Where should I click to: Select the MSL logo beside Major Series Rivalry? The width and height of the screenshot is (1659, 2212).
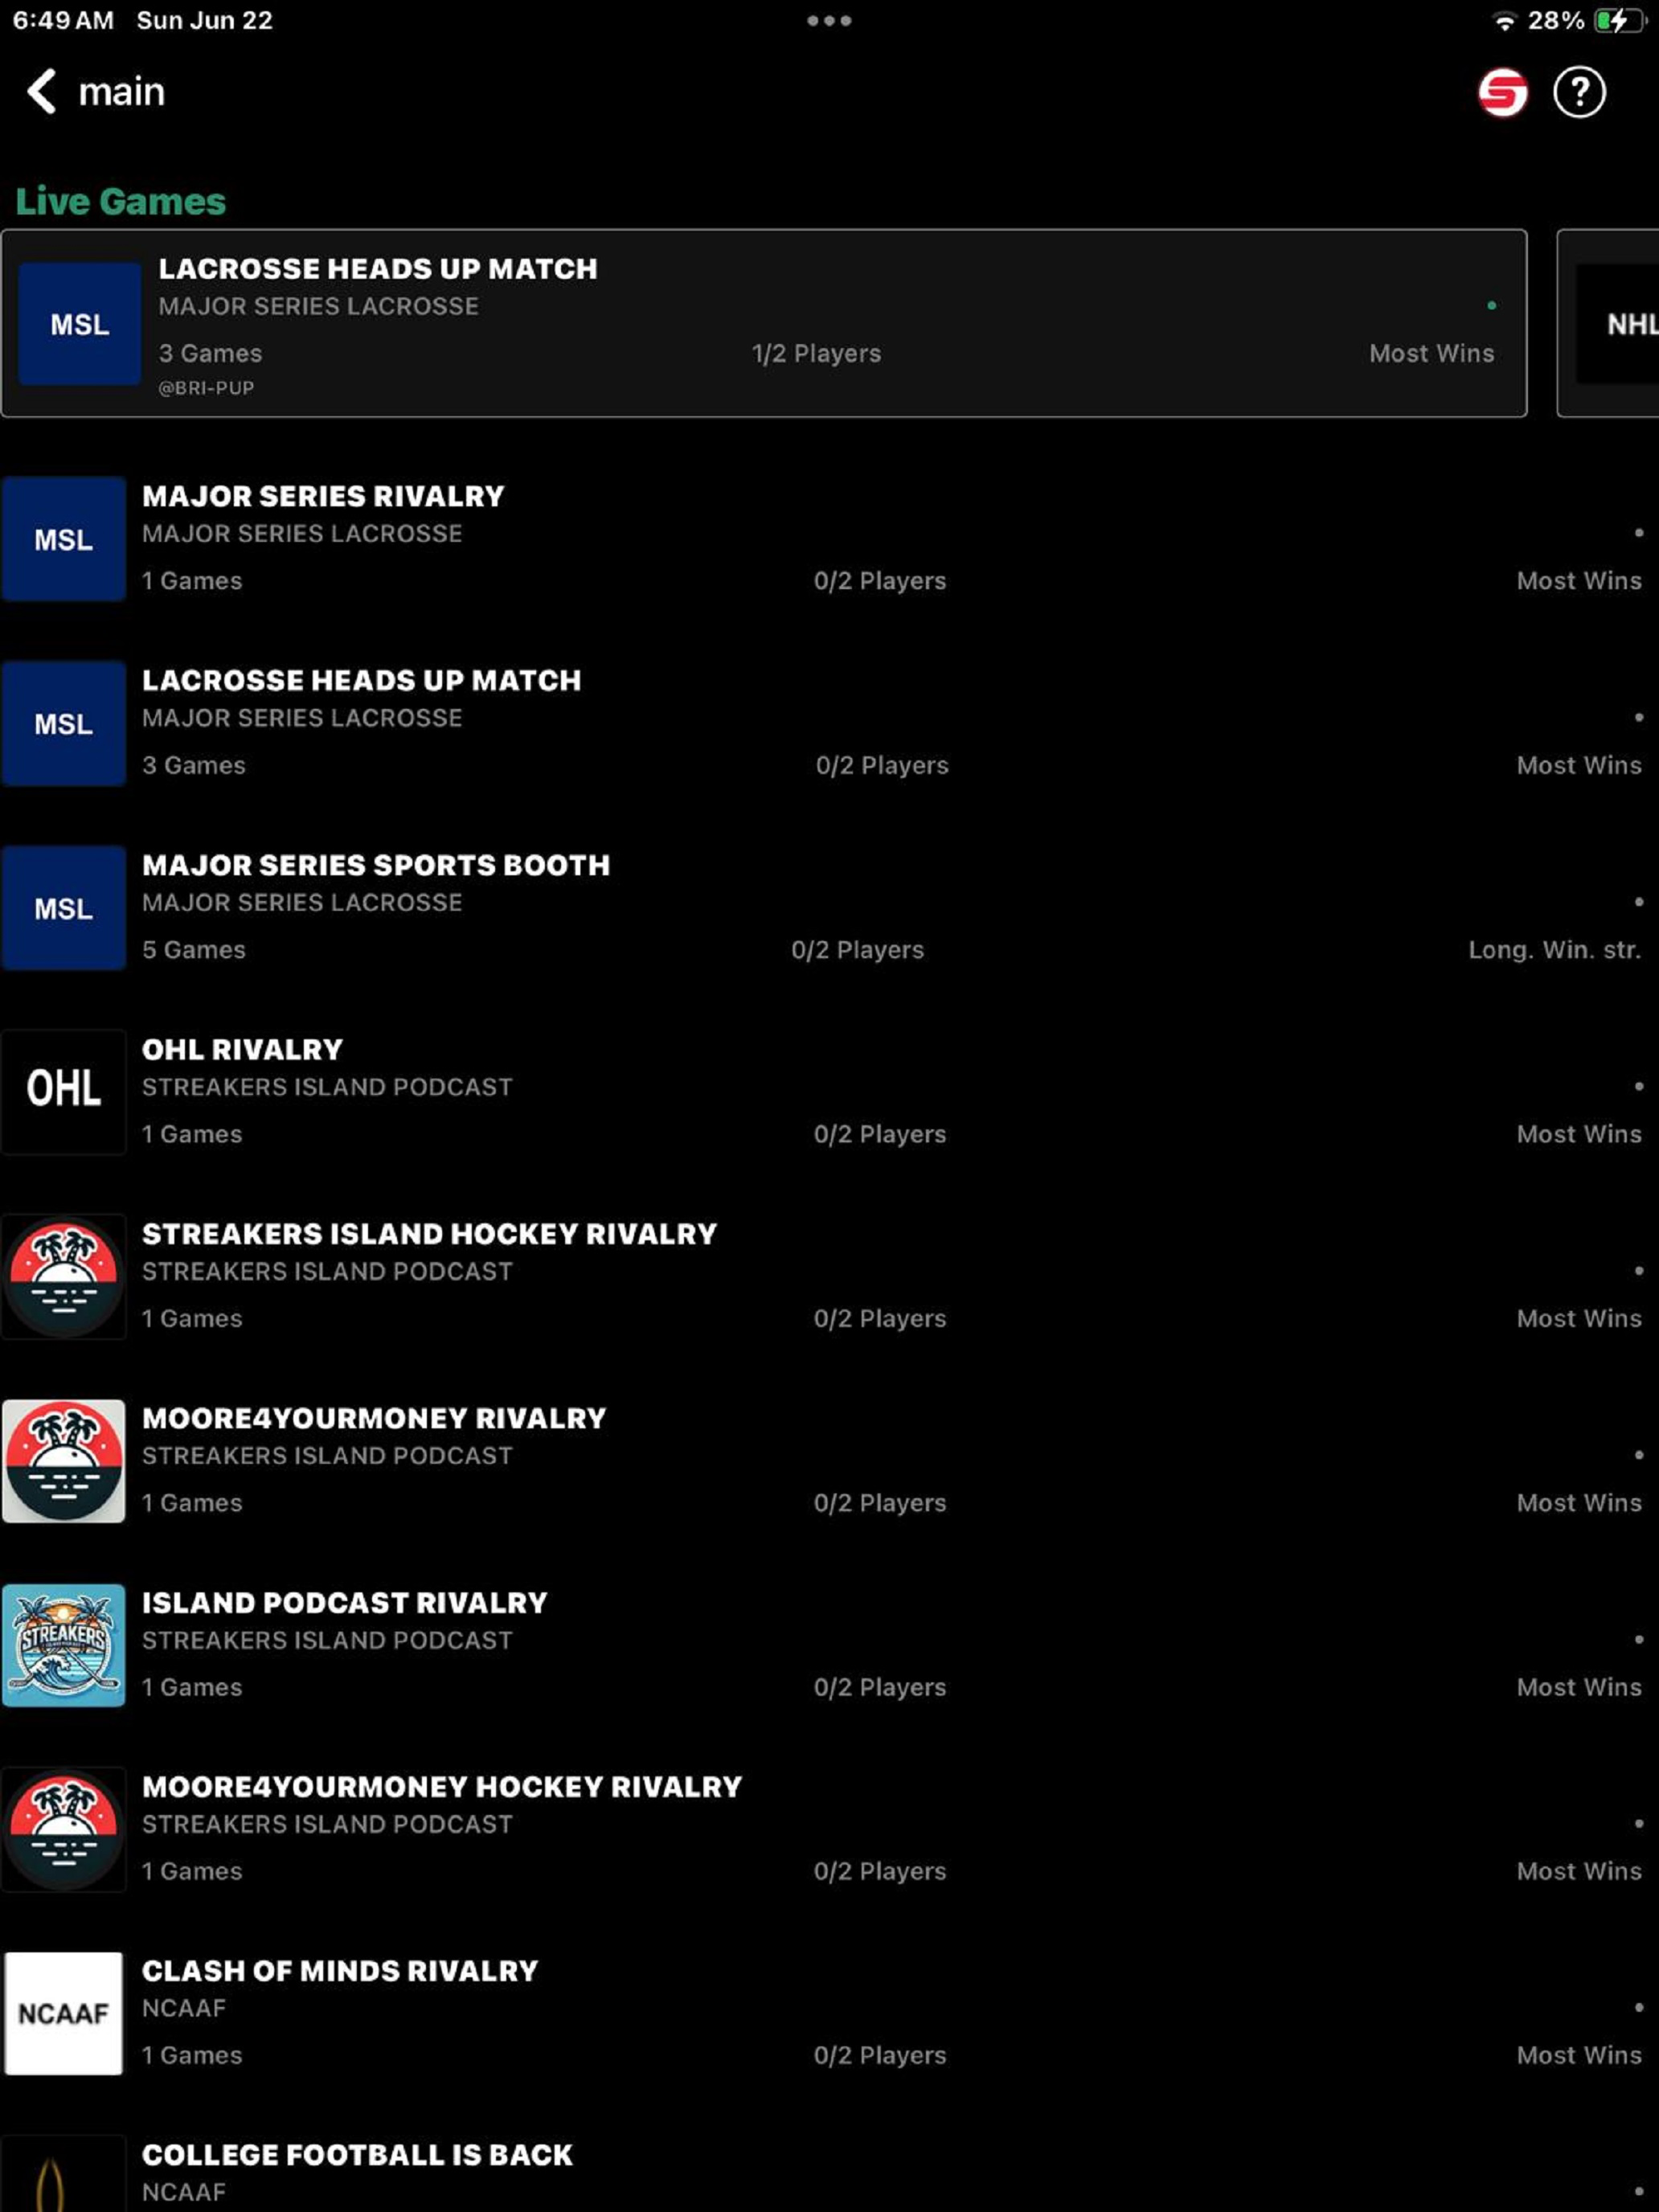coord(64,539)
